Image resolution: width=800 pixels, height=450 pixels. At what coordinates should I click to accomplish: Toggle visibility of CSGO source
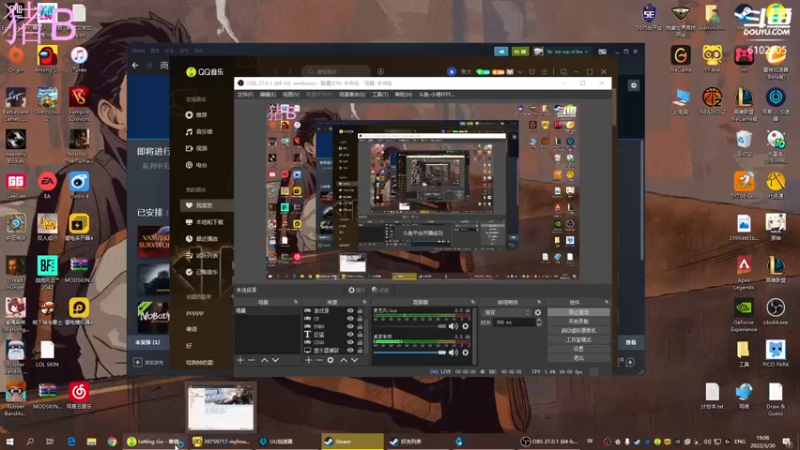click(x=350, y=343)
